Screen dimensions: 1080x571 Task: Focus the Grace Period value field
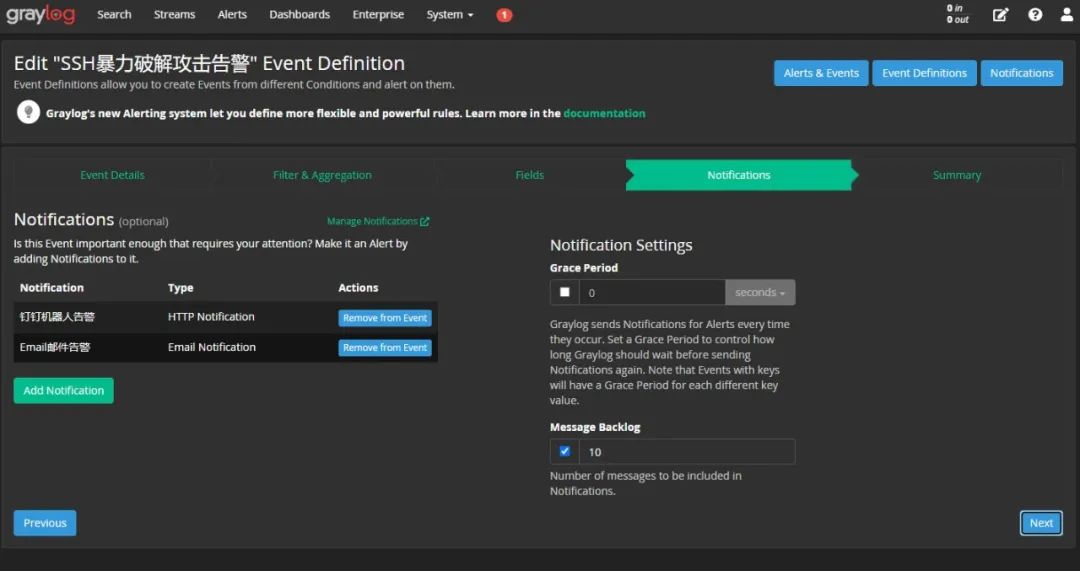tap(652, 292)
